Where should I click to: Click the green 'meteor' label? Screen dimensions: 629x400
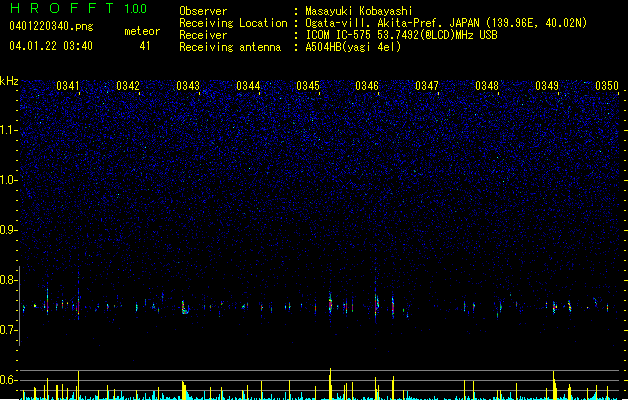point(142,31)
